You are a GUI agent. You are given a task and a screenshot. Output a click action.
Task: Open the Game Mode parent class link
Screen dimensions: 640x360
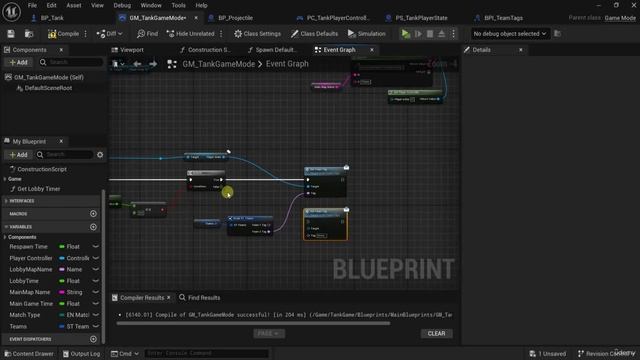point(620,18)
